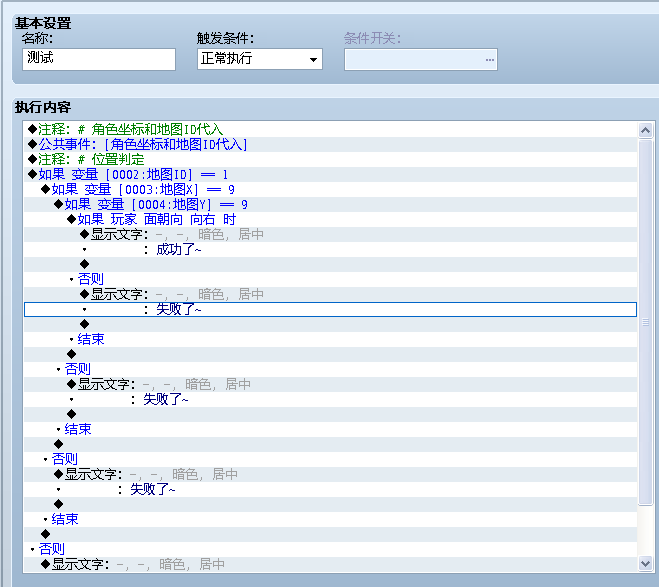Viewport: 659px width, 587px height.
Task: Click scrollbar down arrow in event list
Action: (645, 563)
